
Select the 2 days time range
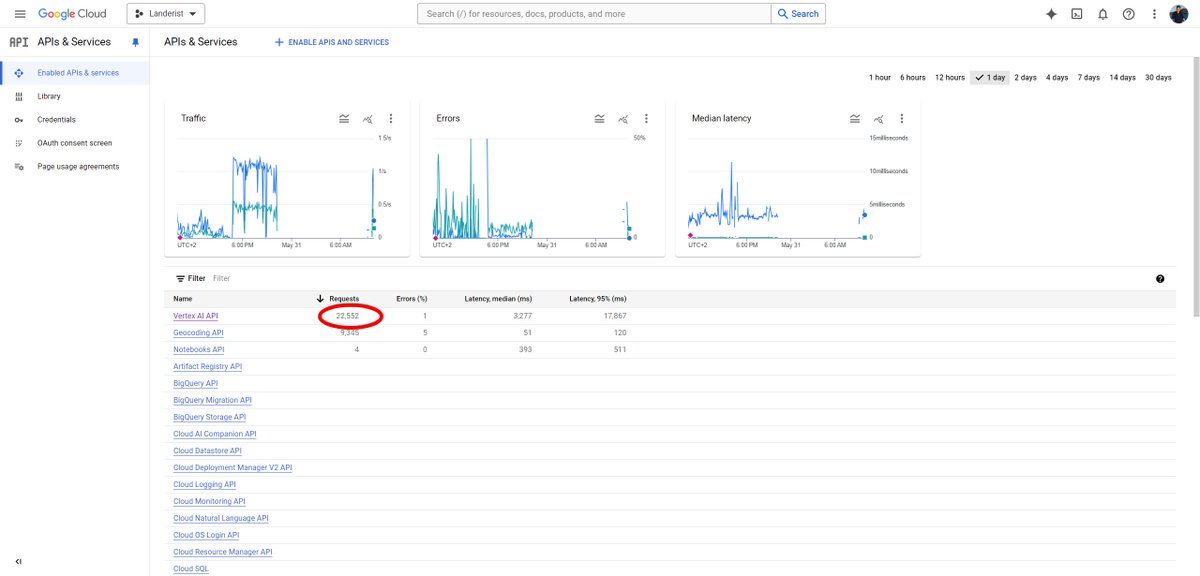1025,77
